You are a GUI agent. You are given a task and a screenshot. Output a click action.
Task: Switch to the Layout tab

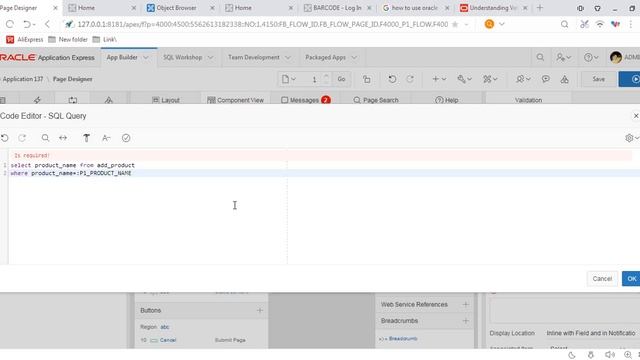point(166,100)
